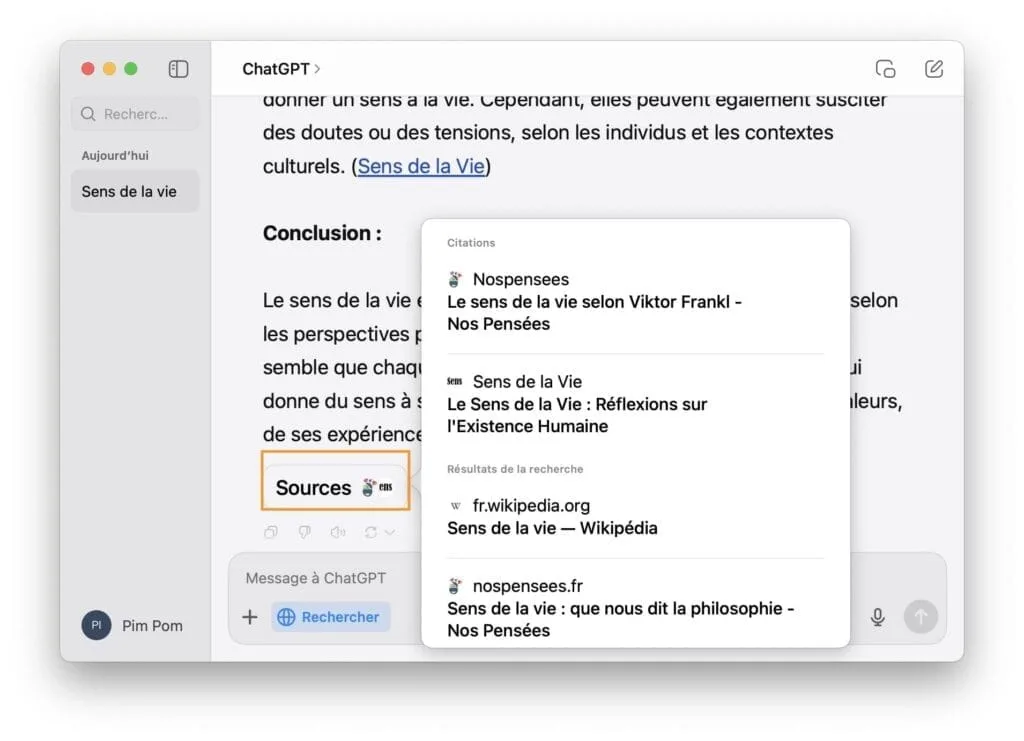Click the ChatGPT title text
Viewport: 1024px width, 741px height.
276,69
